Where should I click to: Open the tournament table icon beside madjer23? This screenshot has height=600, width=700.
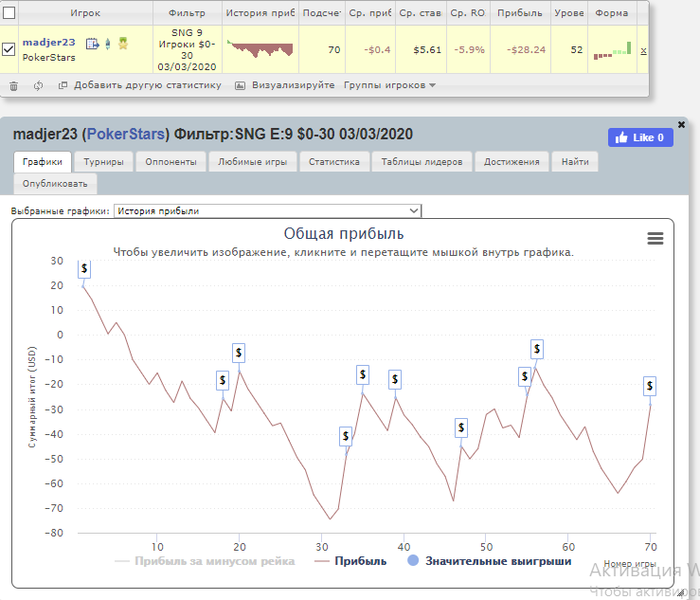coord(92,44)
